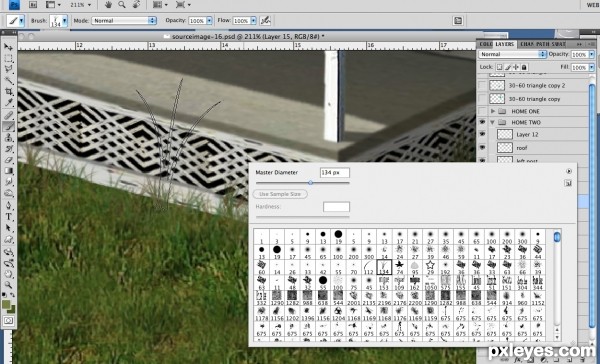The width and height of the screenshot is (600, 364).
Task: Open the Flow dropdown arrow
Action: [x=253, y=21]
